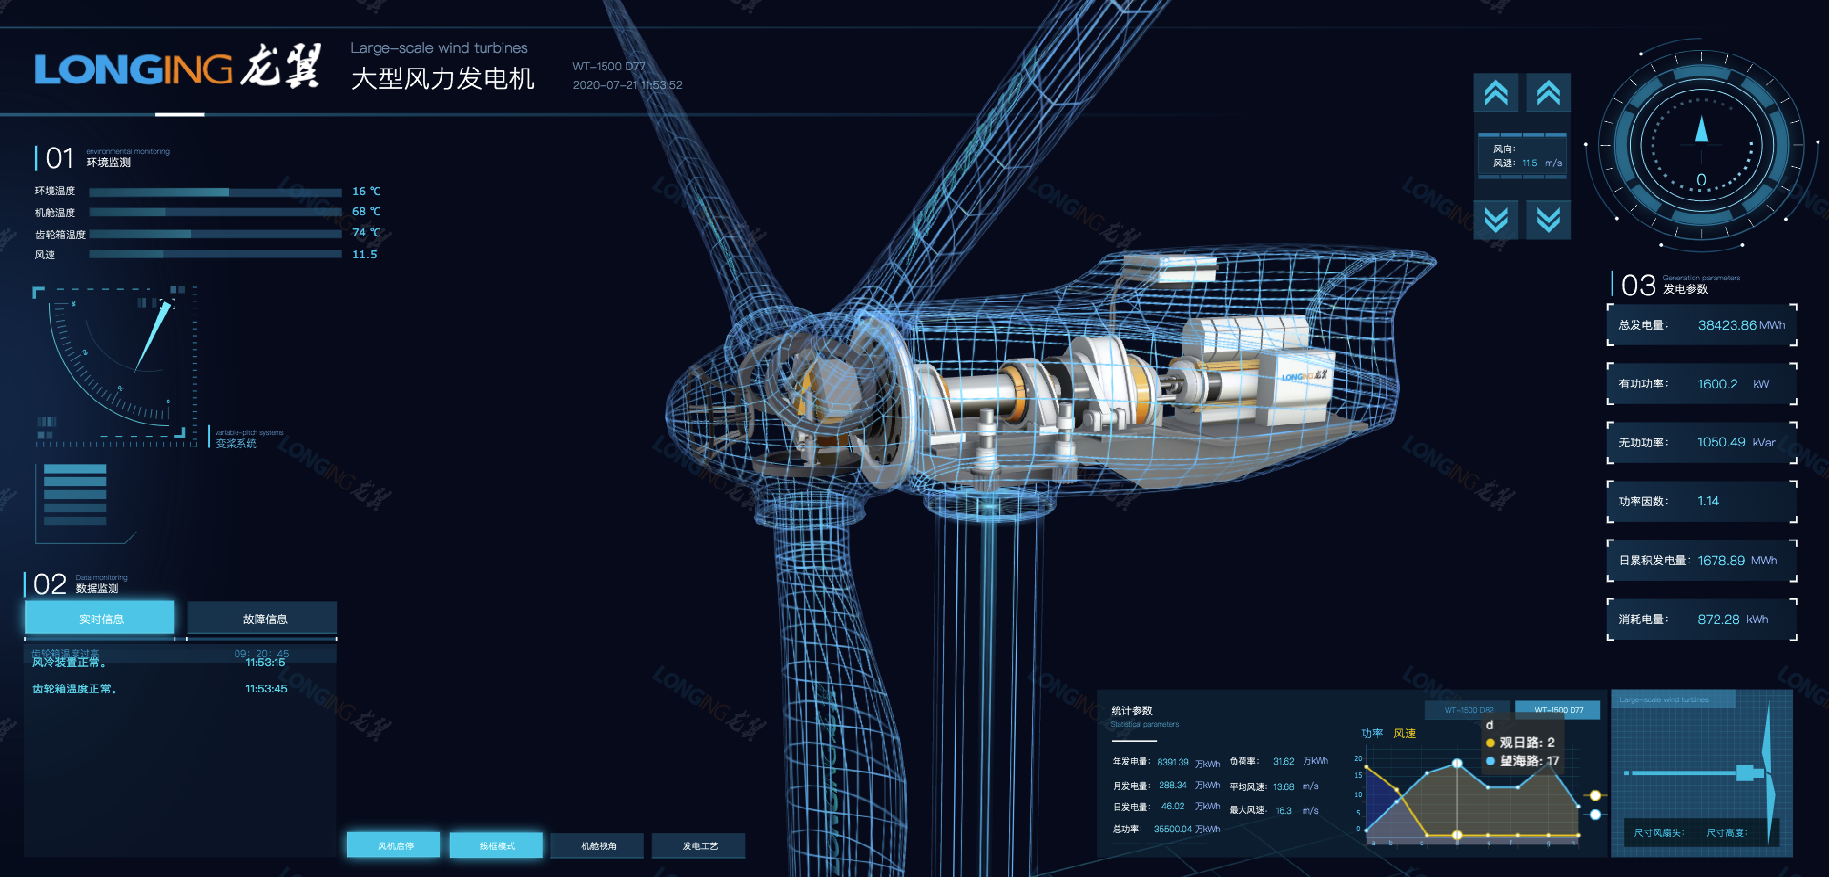Toggle the 风机启停 turbine start/stop button
The height and width of the screenshot is (878, 1830).
[395, 845]
